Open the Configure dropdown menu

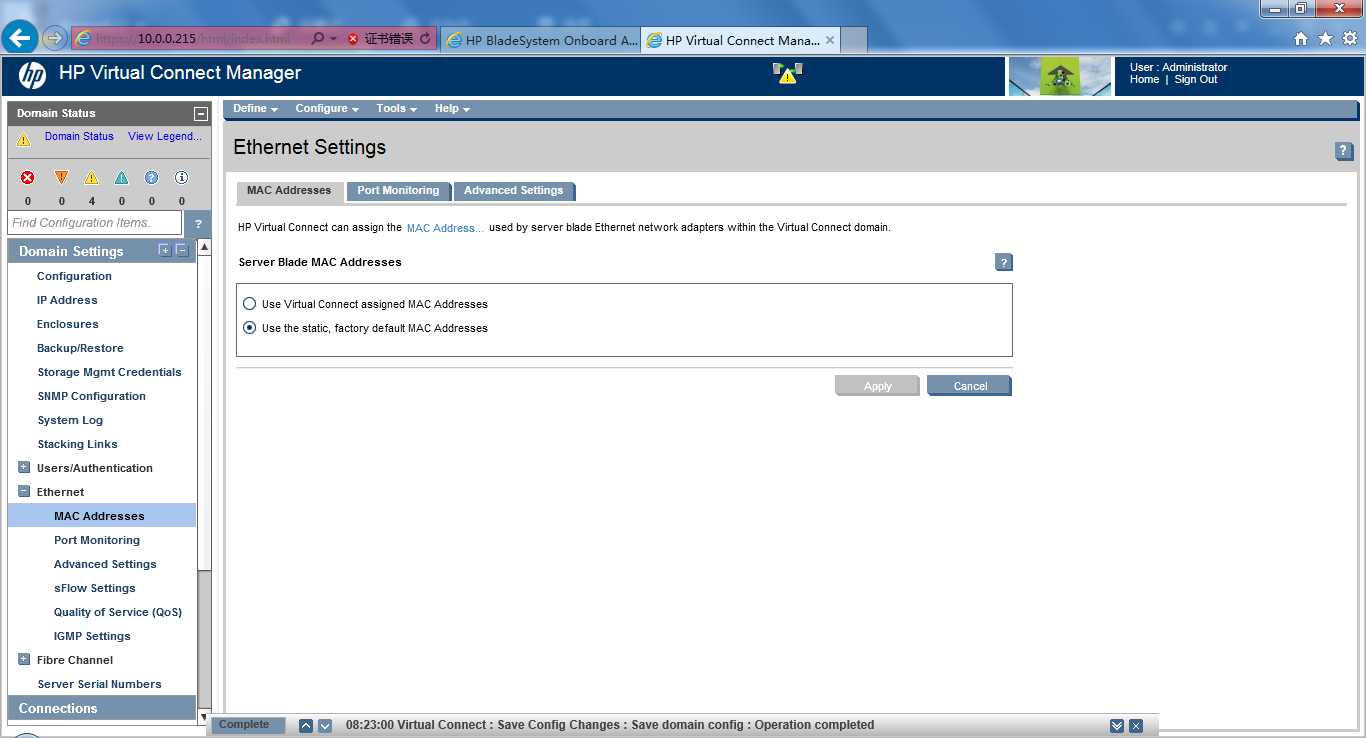[x=327, y=108]
